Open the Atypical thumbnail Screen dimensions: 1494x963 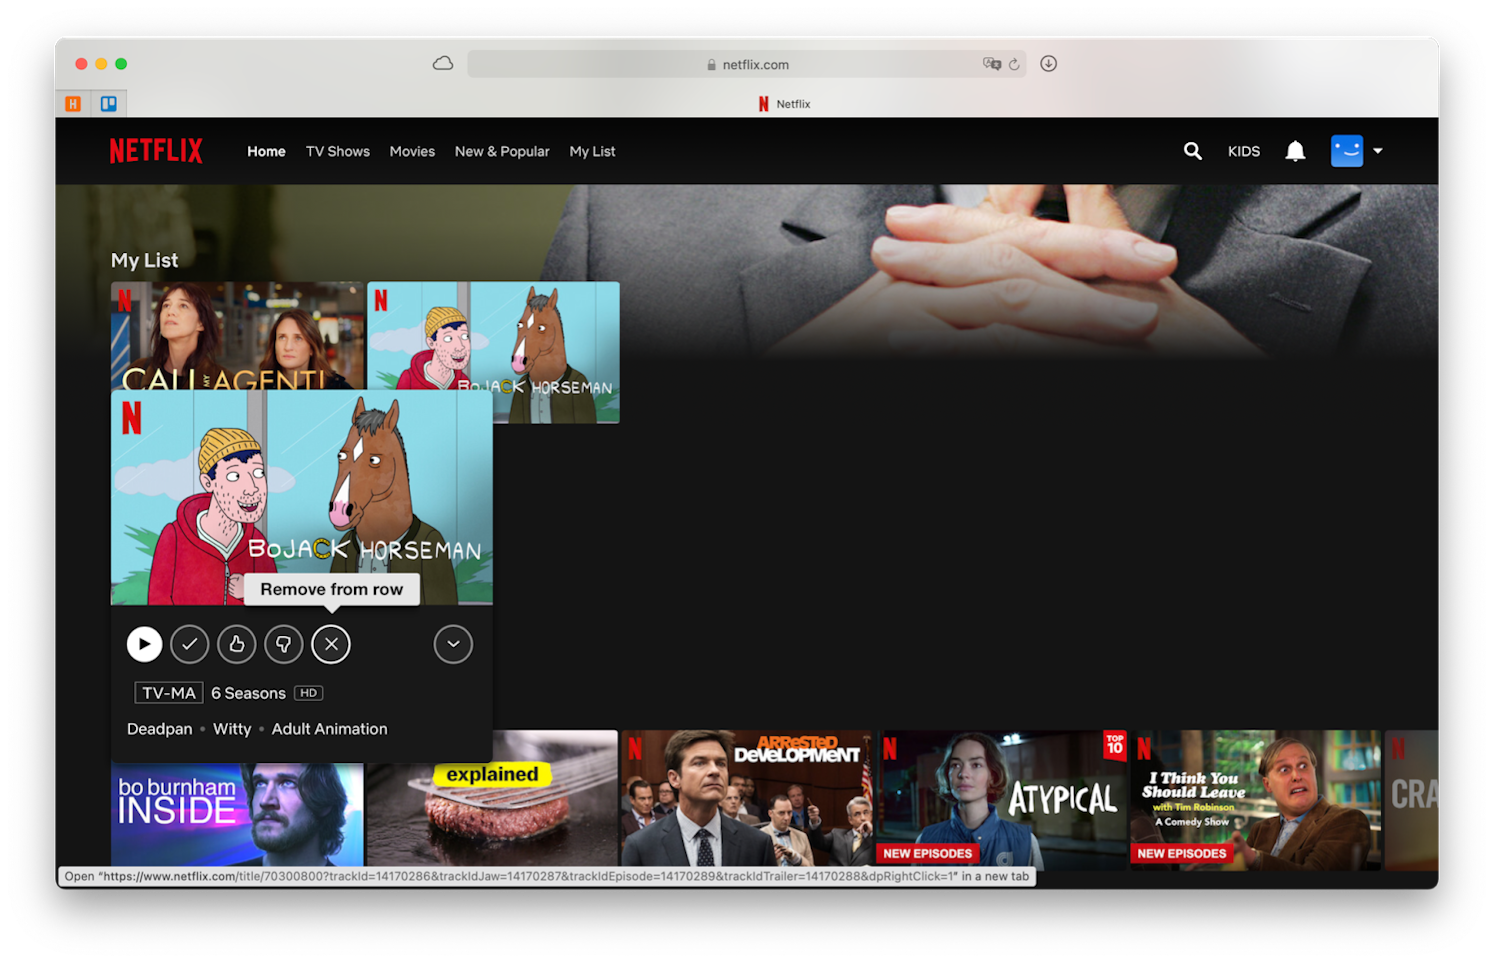pyautogui.click(x=1001, y=798)
